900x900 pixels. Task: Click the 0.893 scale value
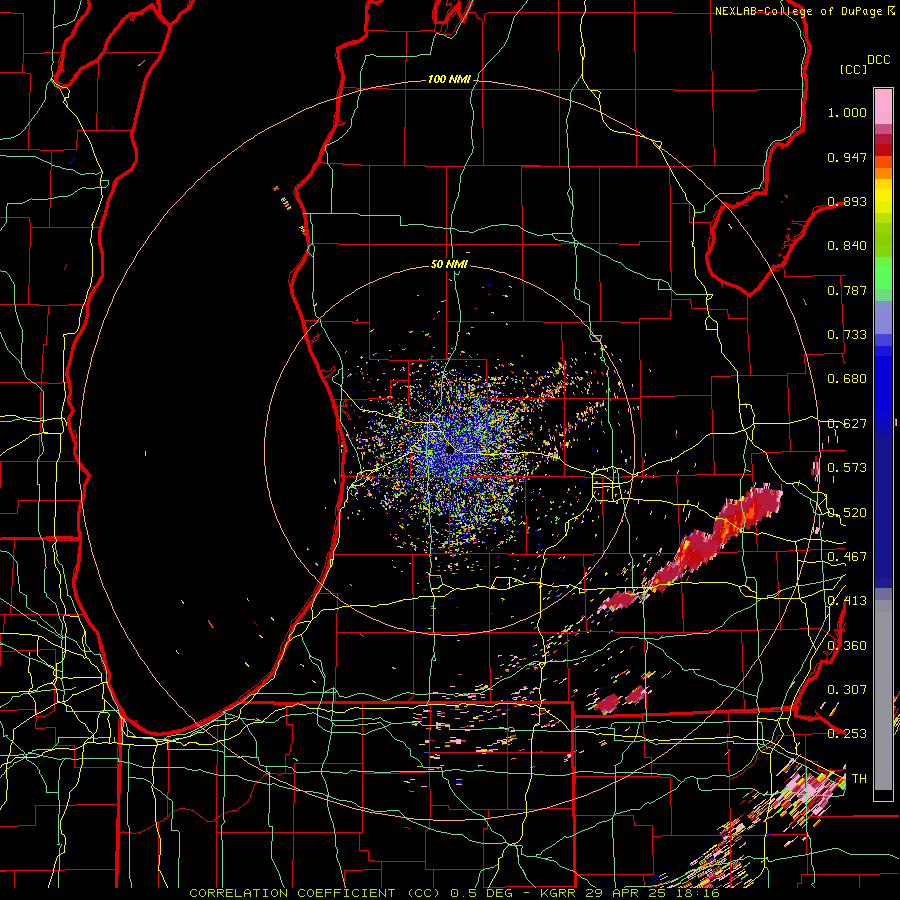pyautogui.click(x=847, y=201)
